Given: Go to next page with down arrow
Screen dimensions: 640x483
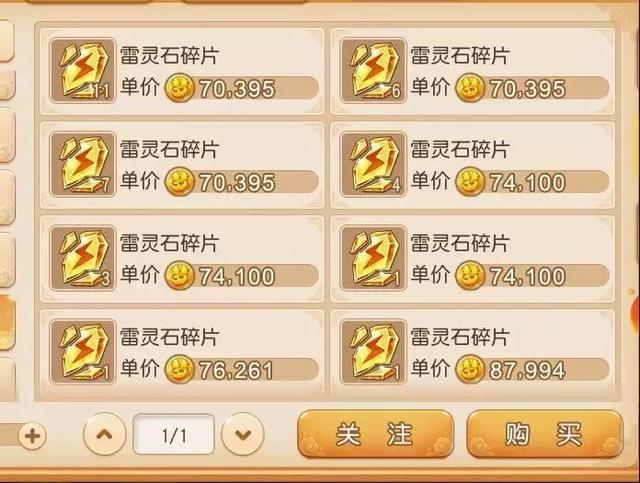Looking at the screenshot, I should pos(243,434).
